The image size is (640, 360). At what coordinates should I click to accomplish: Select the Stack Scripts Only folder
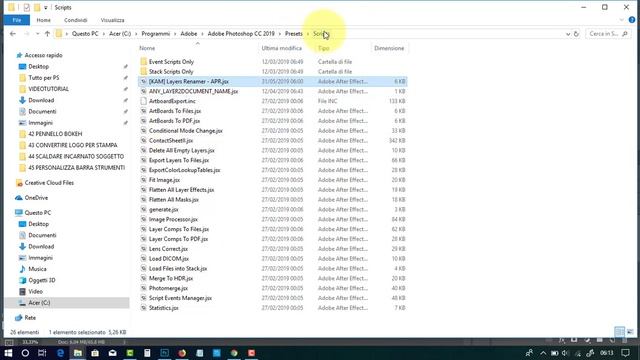click(171, 71)
